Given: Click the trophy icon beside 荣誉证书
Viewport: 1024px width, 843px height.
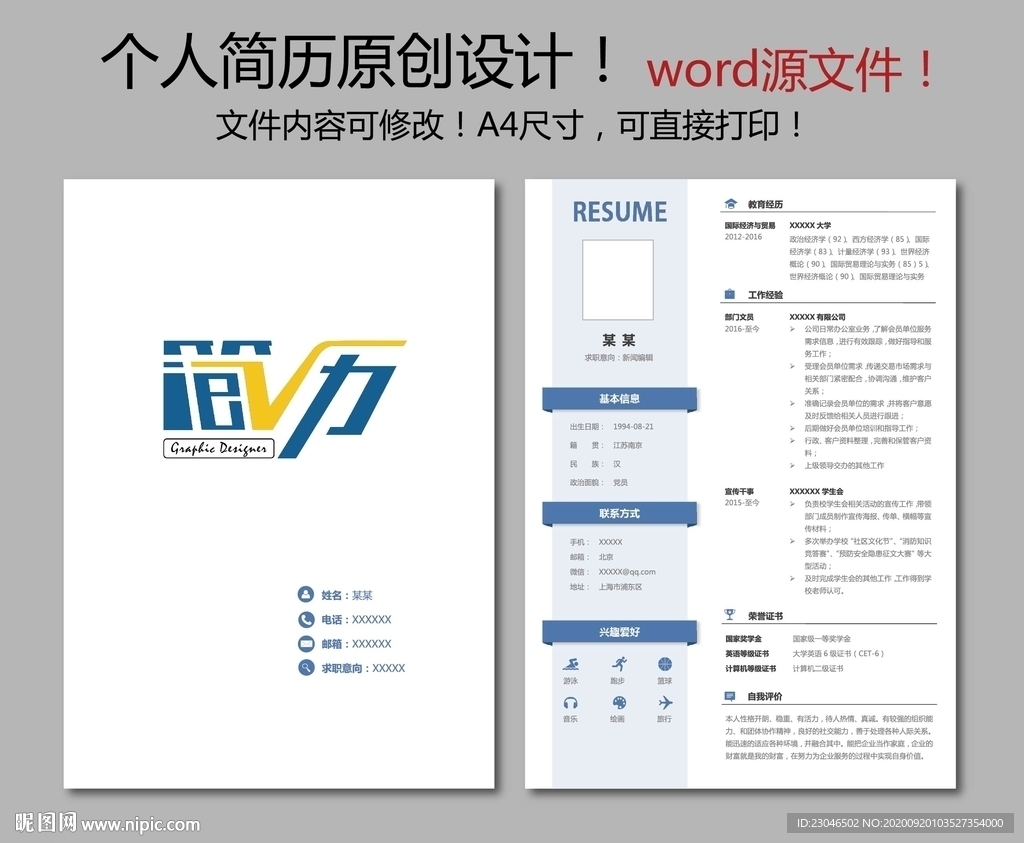Looking at the screenshot, I should (x=730, y=615).
